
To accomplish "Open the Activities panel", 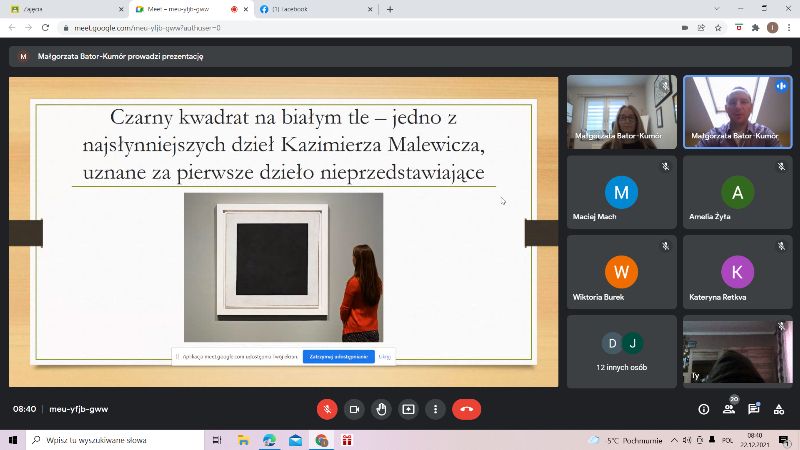I will 779,409.
